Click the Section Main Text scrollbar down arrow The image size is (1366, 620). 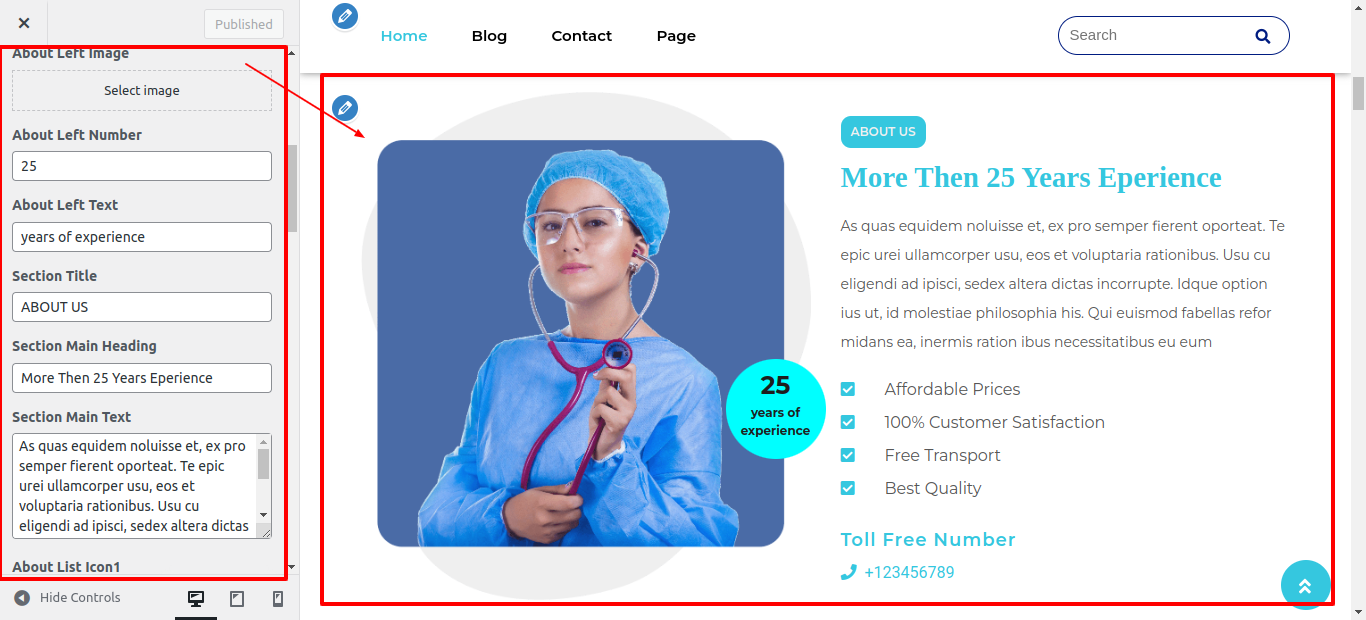(x=264, y=514)
